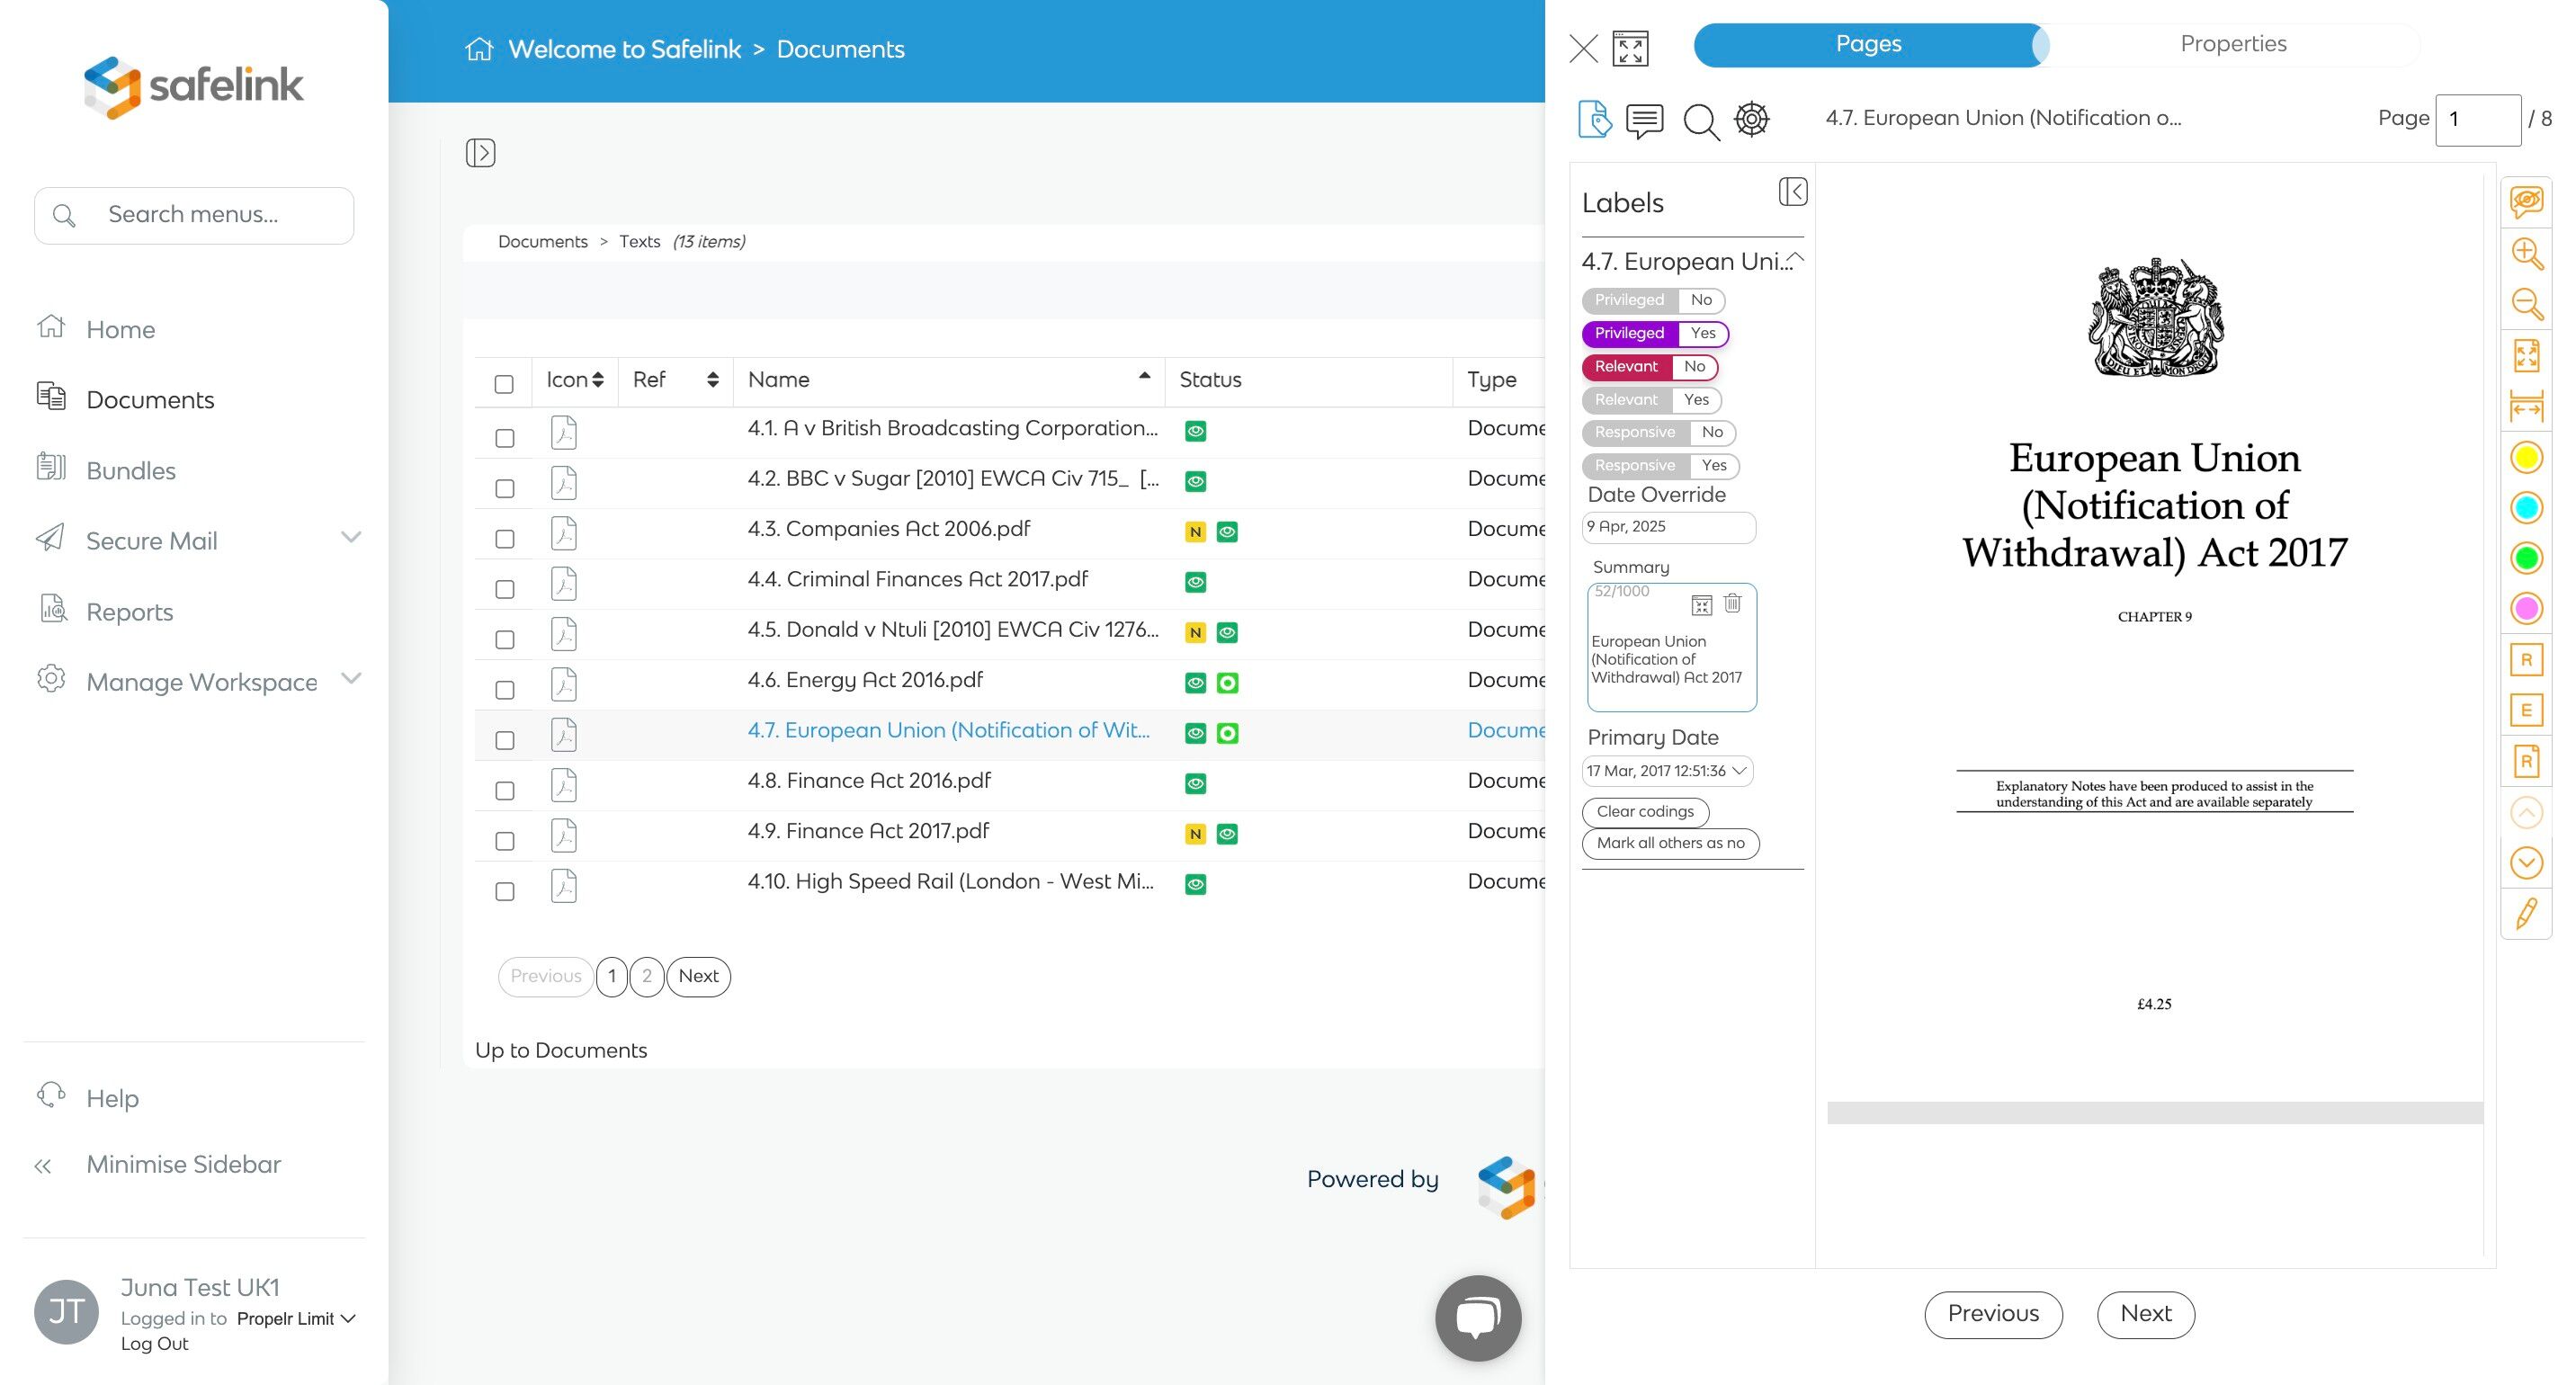Open the viewer settings gear icon
2576x1385 pixels.
pos(1751,119)
